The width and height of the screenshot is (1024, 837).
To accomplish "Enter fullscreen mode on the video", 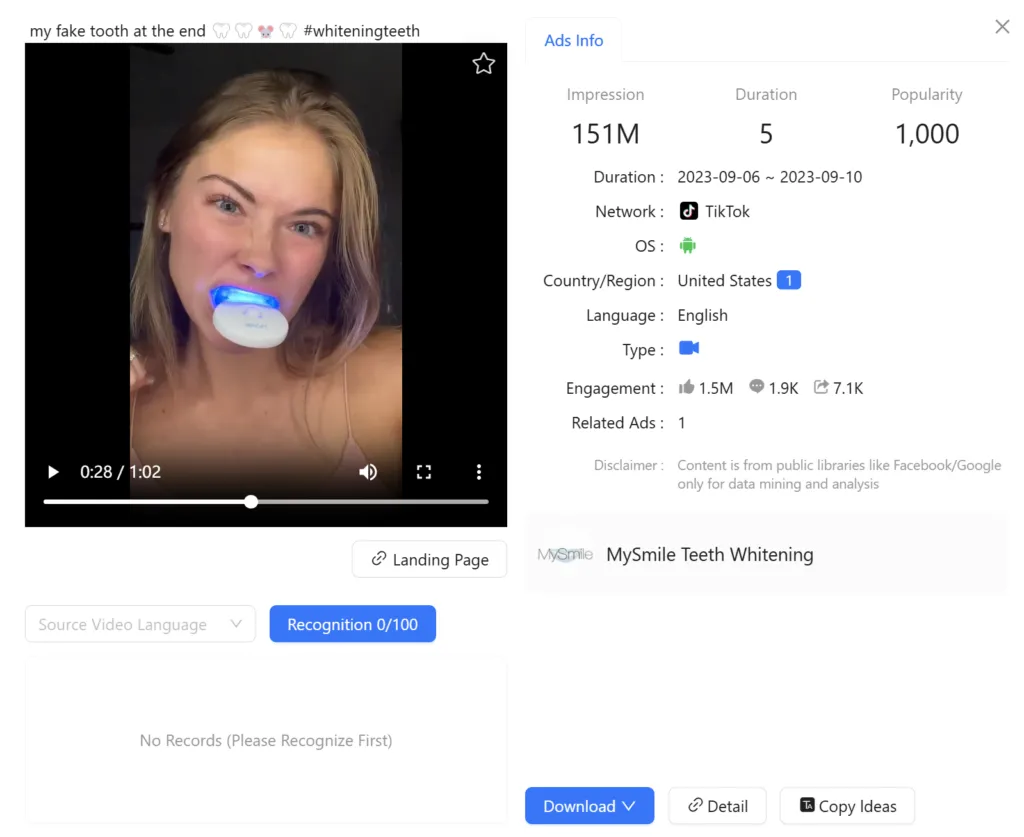I will pos(424,472).
